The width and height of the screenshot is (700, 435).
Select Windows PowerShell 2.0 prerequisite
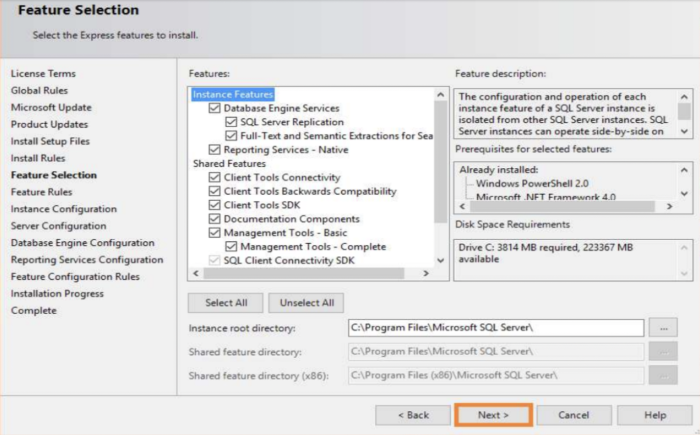532,184
